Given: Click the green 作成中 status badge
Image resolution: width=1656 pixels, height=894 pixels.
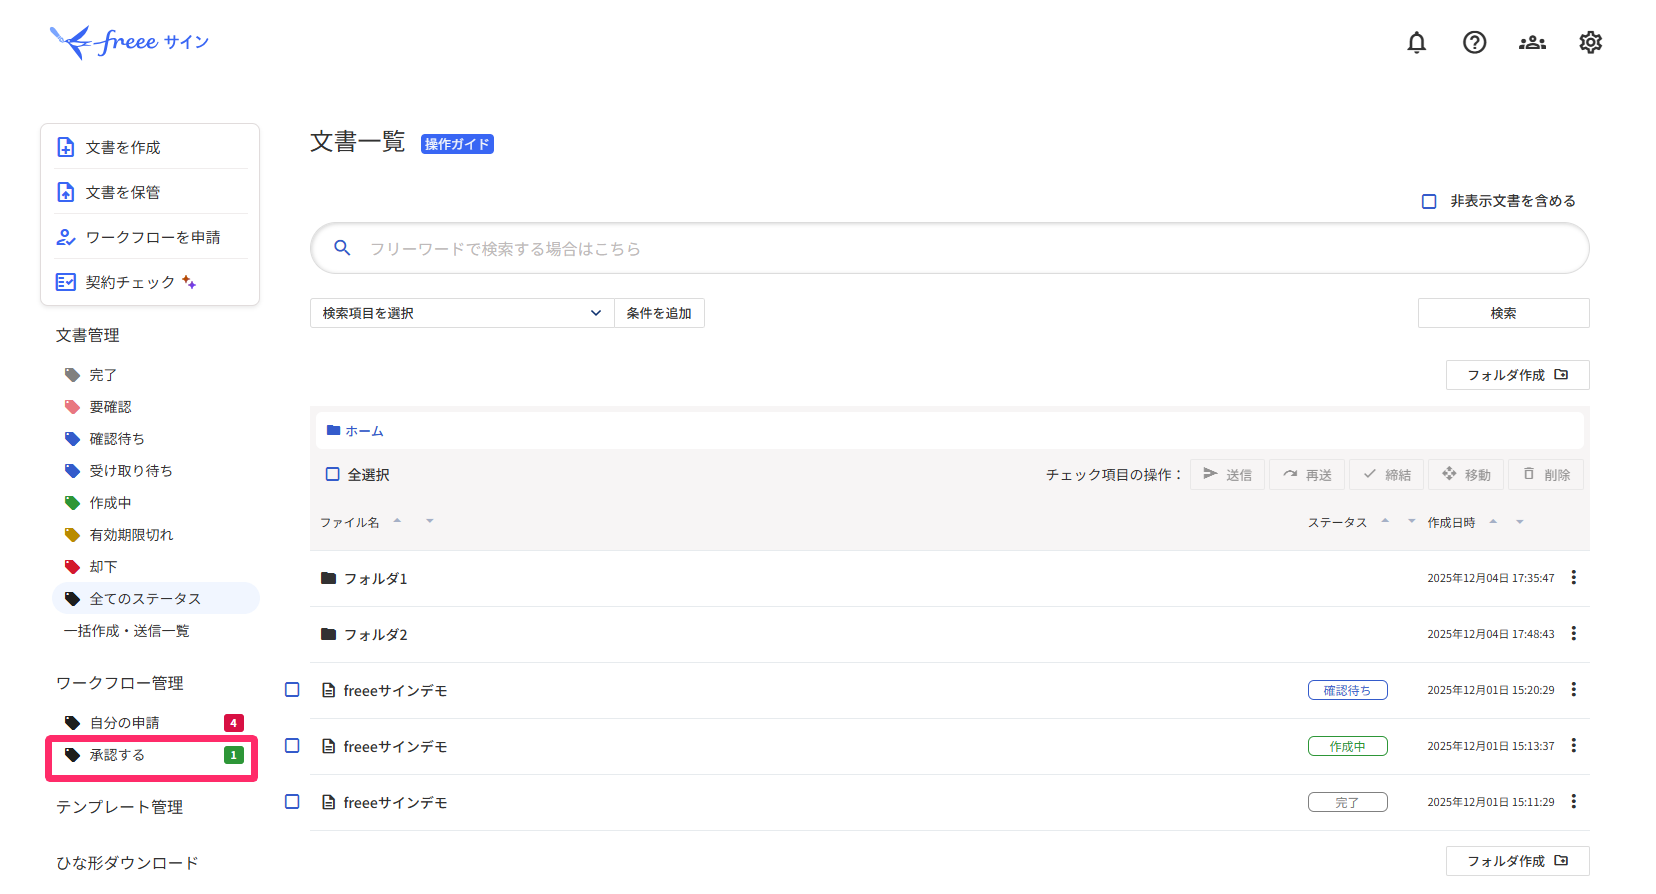Looking at the screenshot, I should pyautogui.click(x=1347, y=746).
